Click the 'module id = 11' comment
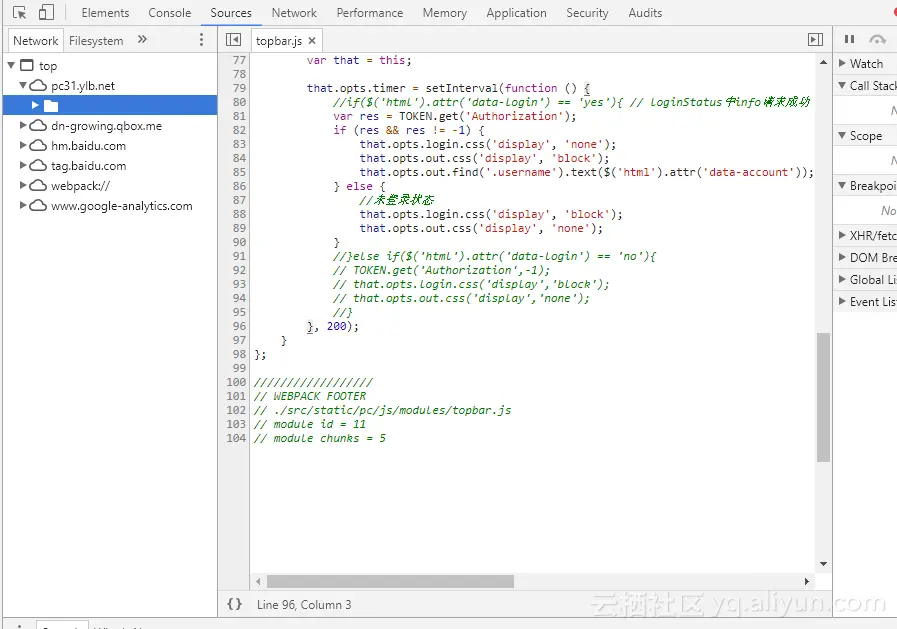Image resolution: width=897 pixels, height=629 pixels. (310, 424)
